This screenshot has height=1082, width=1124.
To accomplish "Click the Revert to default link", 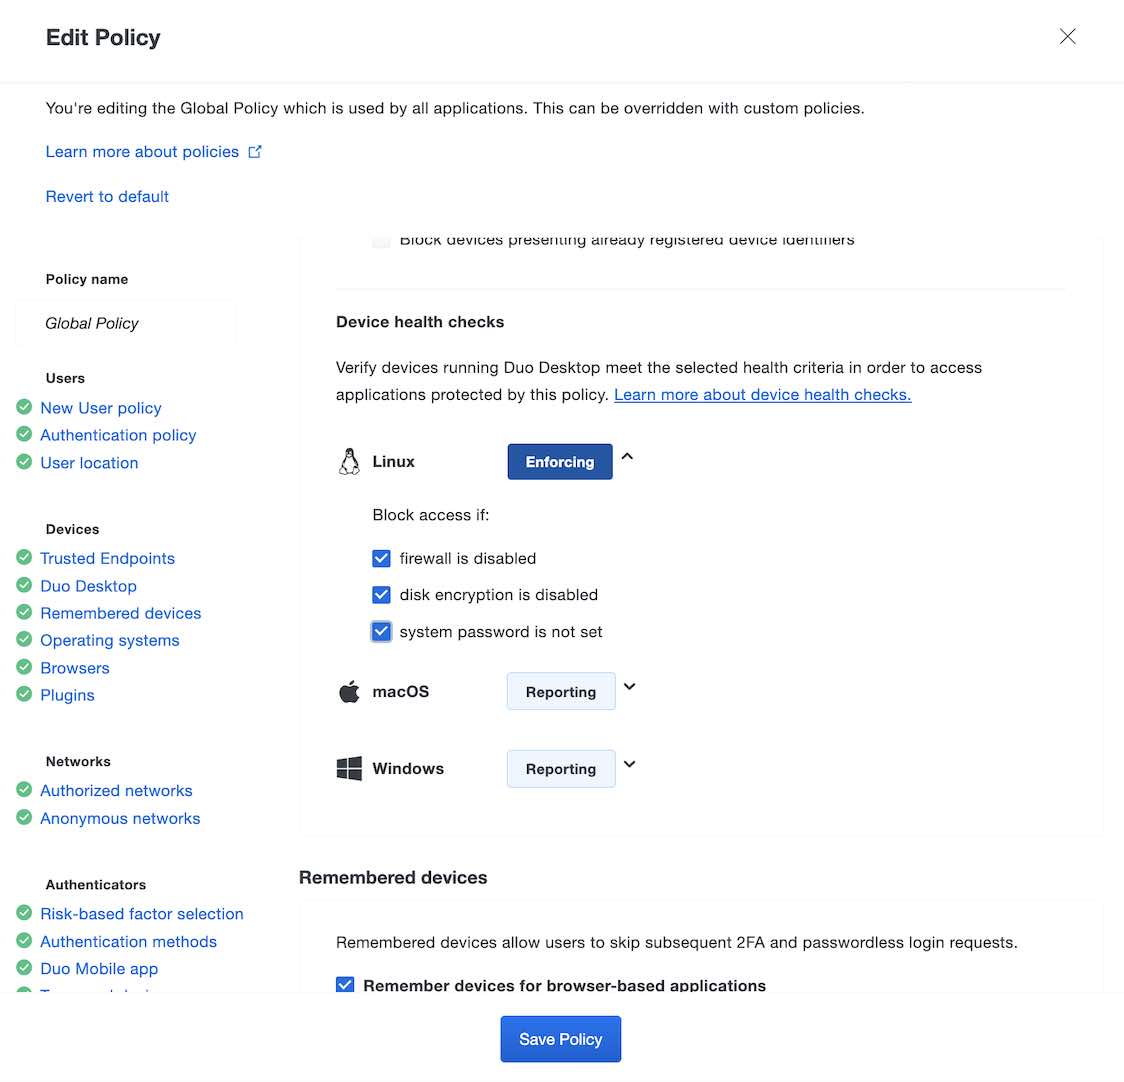I will coord(107,197).
